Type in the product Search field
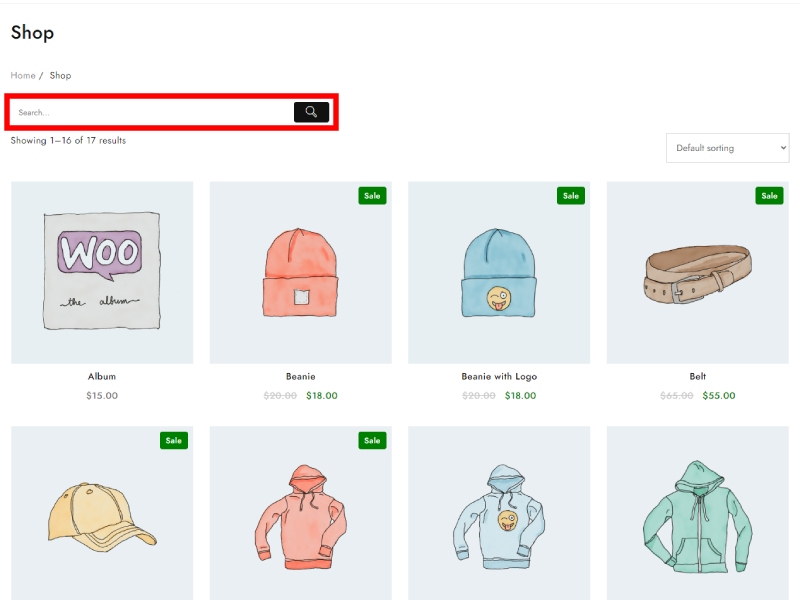800x600 pixels. pyautogui.click(x=150, y=112)
